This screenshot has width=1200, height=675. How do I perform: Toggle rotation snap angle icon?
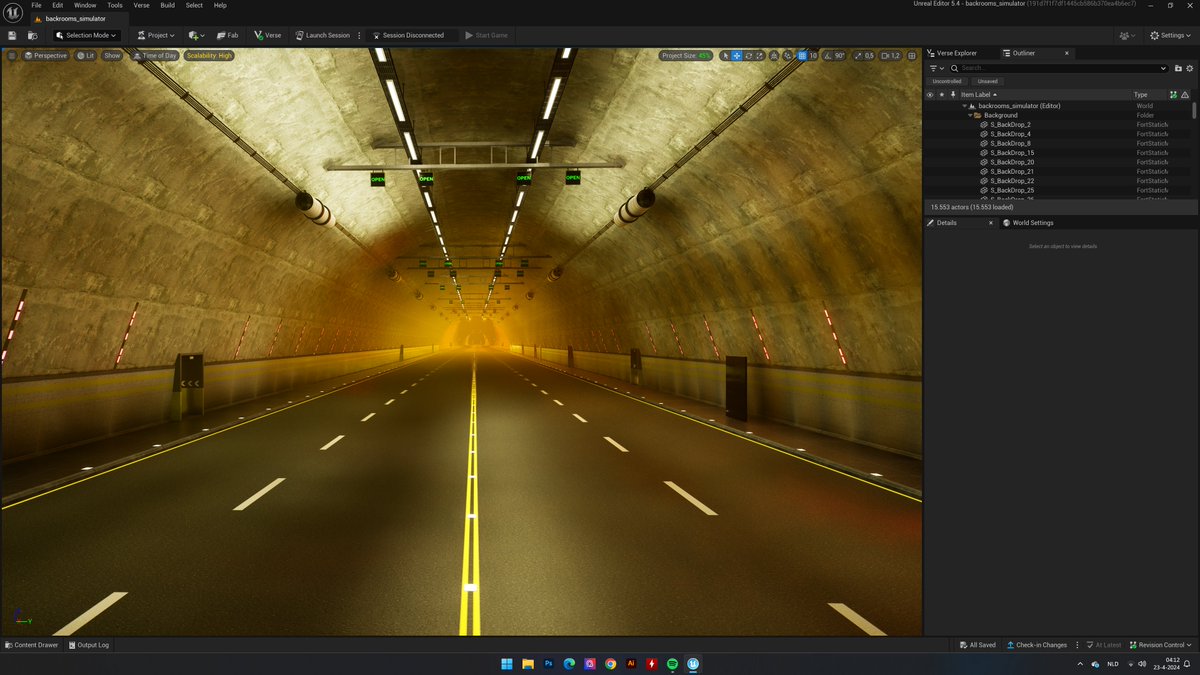[x=827, y=55]
